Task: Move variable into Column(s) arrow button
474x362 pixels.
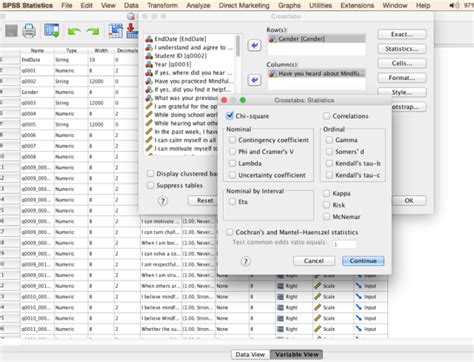Action: [x=254, y=80]
